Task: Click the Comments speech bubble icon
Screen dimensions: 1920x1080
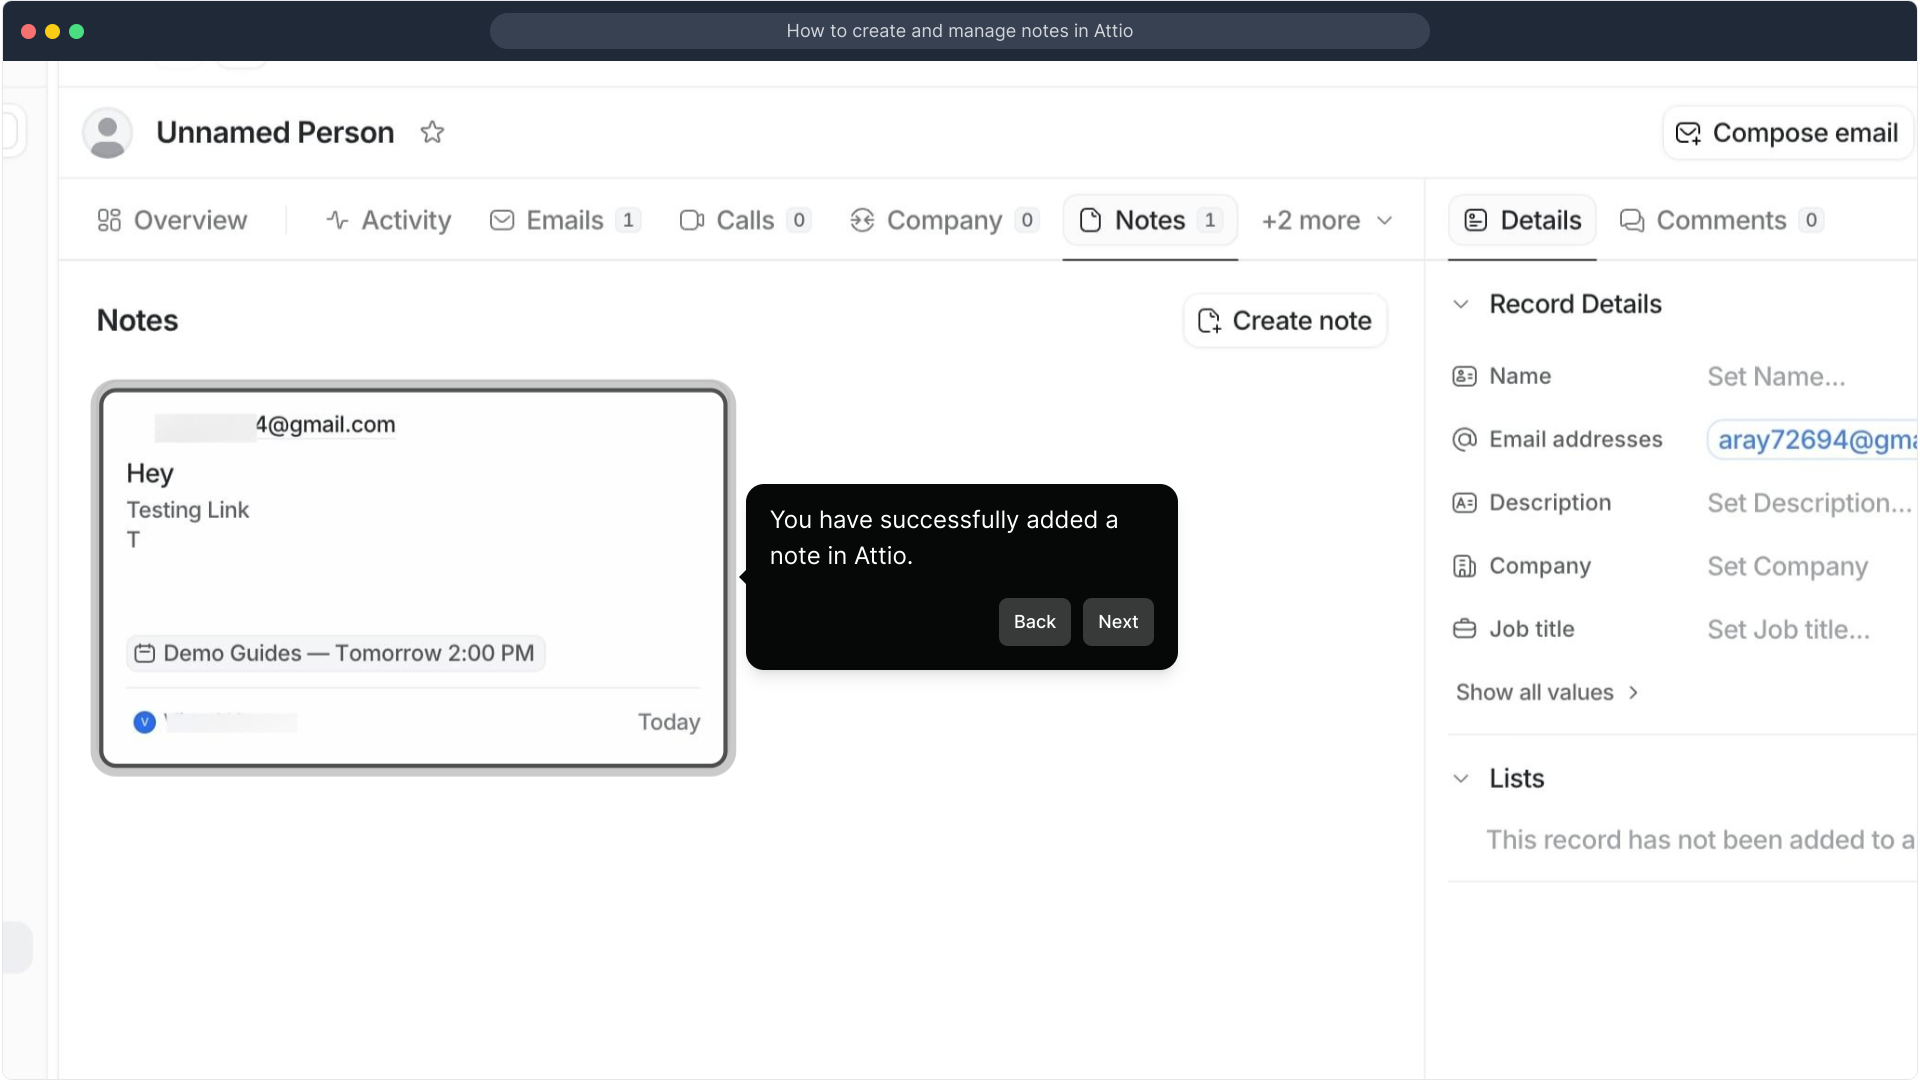Action: pyautogui.click(x=1632, y=220)
